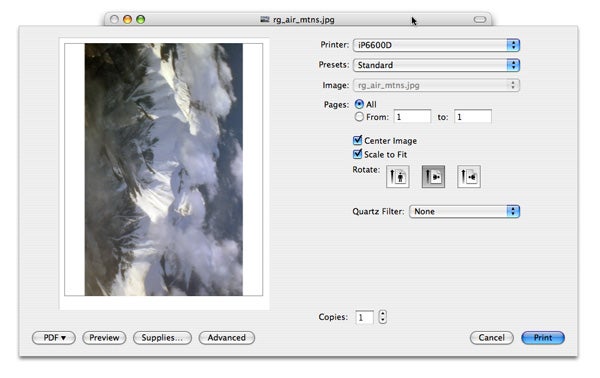This screenshot has height=378, width=600.
Task: Click the Supplies button
Action: 162,338
